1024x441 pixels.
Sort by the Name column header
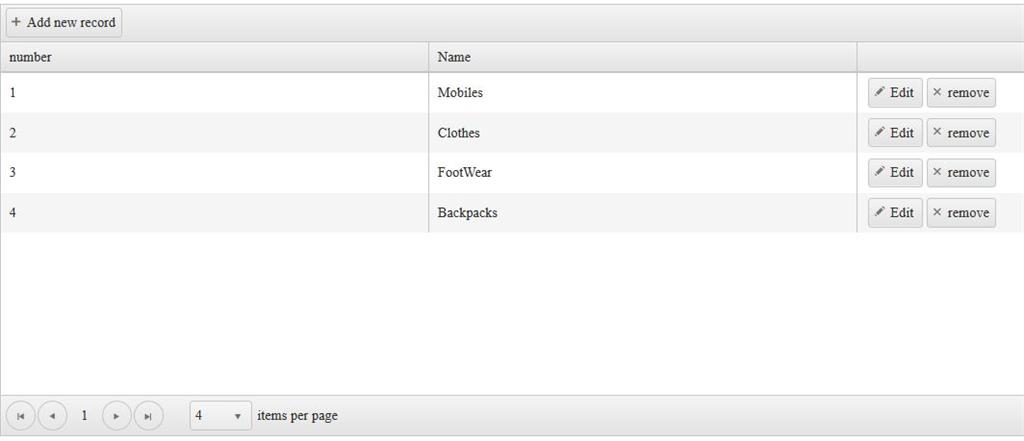(x=454, y=57)
